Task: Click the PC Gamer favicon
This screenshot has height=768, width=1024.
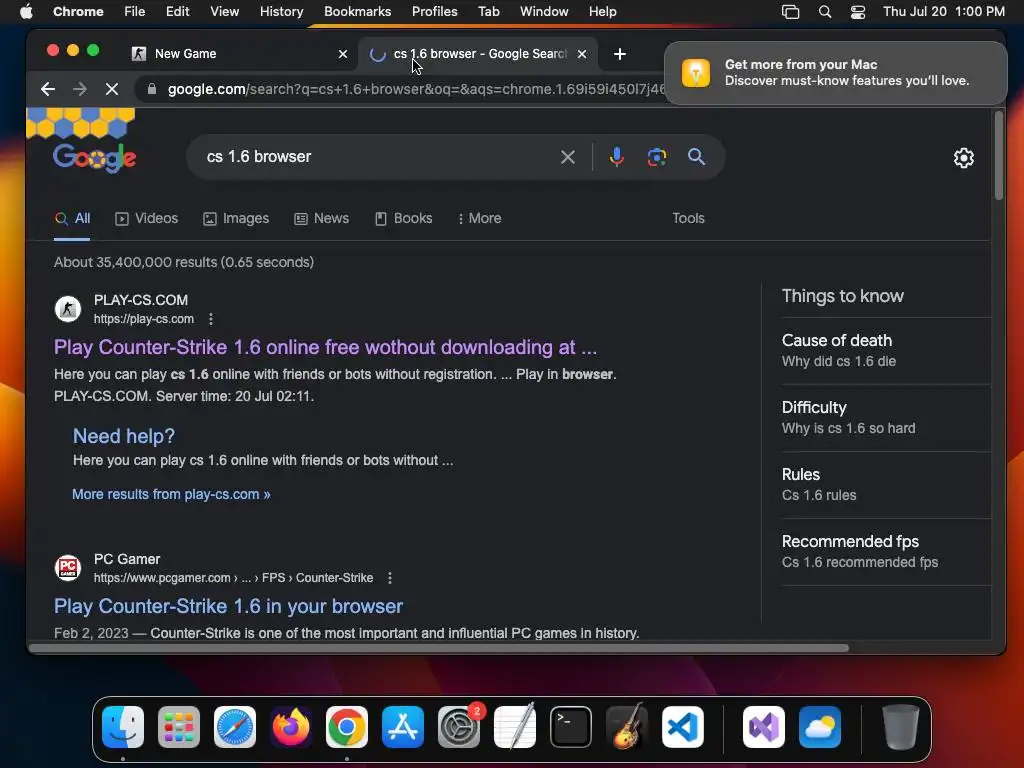Action: point(68,568)
